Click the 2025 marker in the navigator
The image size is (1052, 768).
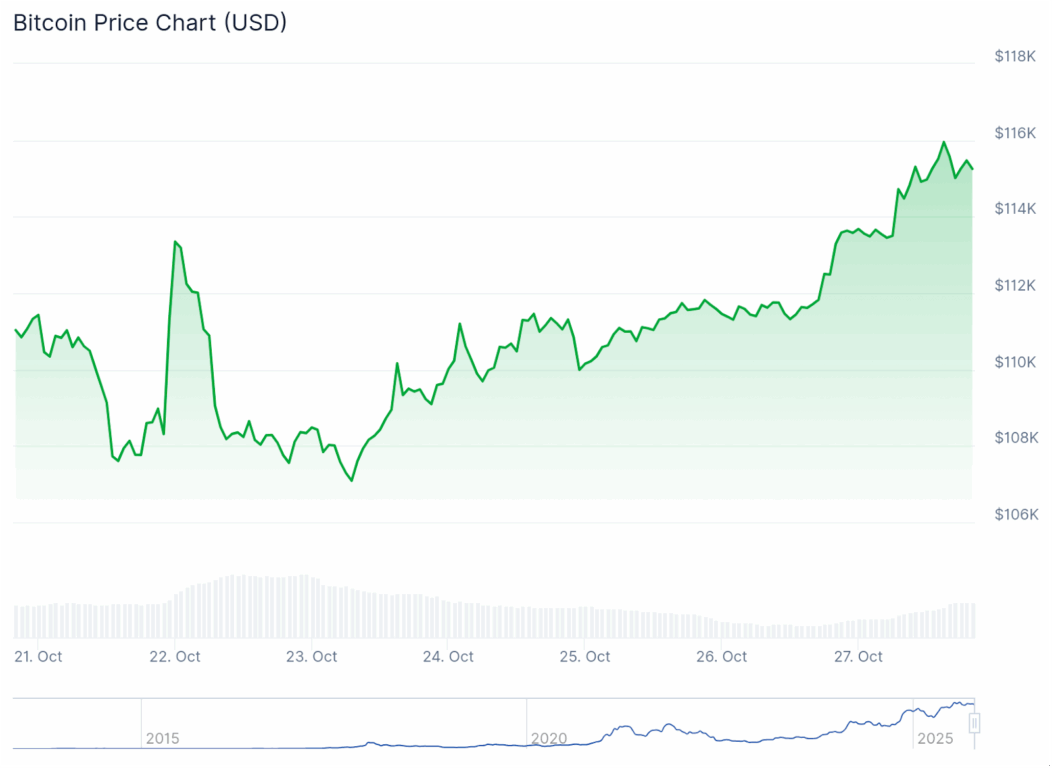pyautogui.click(x=937, y=738)
